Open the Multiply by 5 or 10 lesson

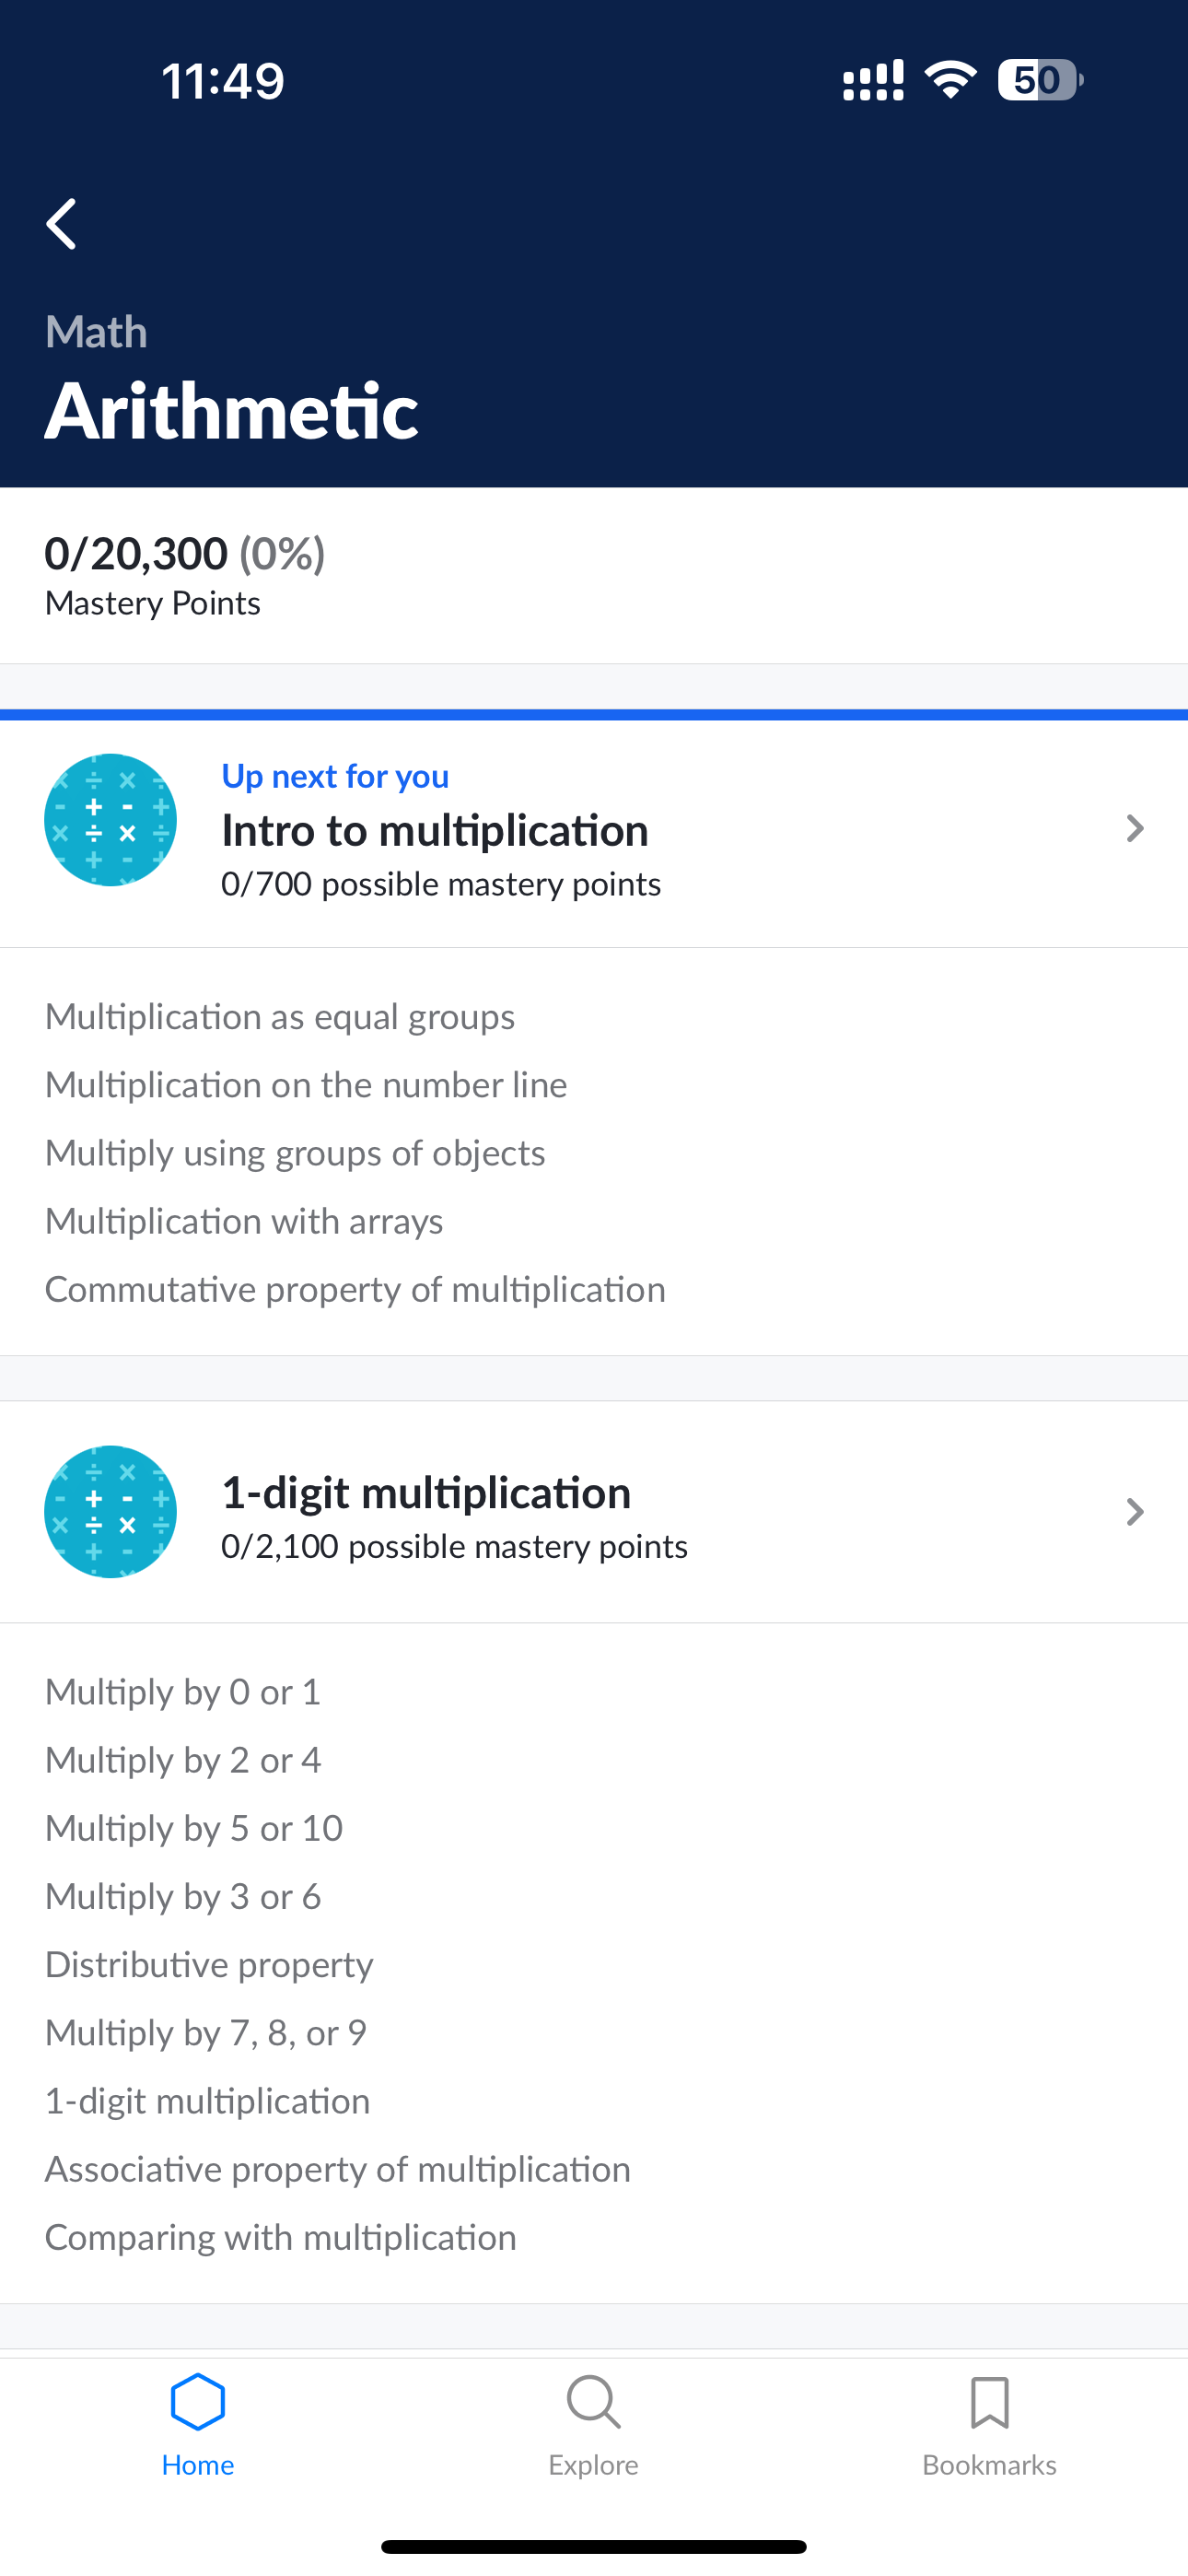194,1828
